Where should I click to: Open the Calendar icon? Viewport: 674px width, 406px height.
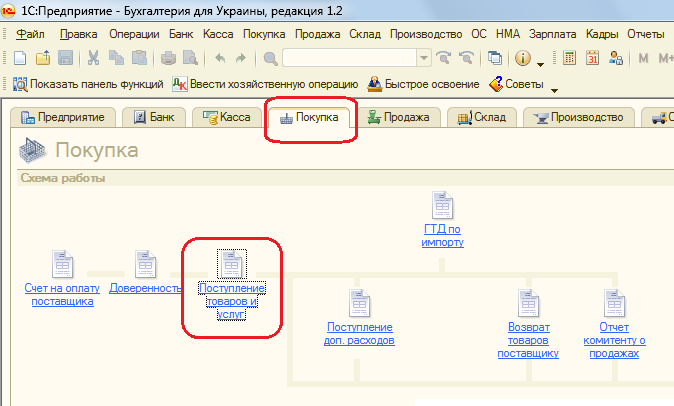tap(592, 58)
